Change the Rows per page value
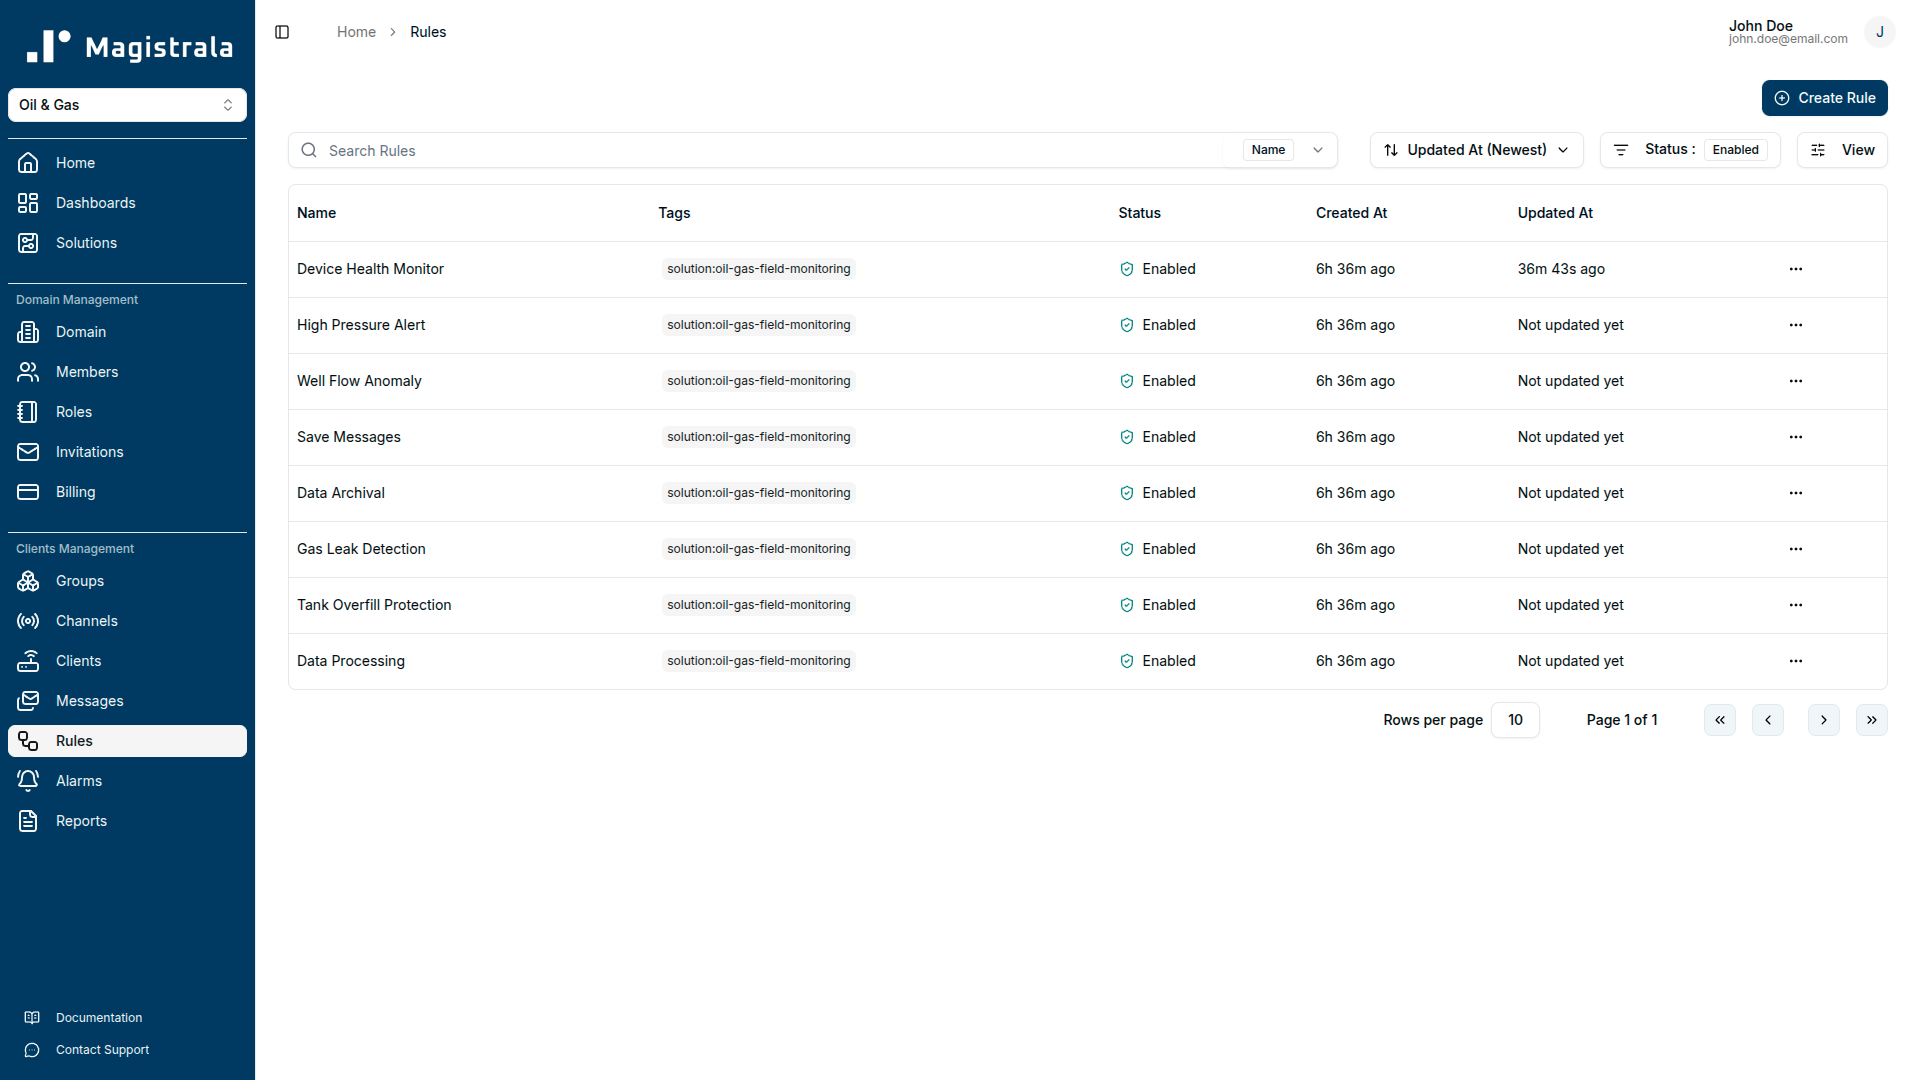The image size is (1920, 1080). point(1515,720)
